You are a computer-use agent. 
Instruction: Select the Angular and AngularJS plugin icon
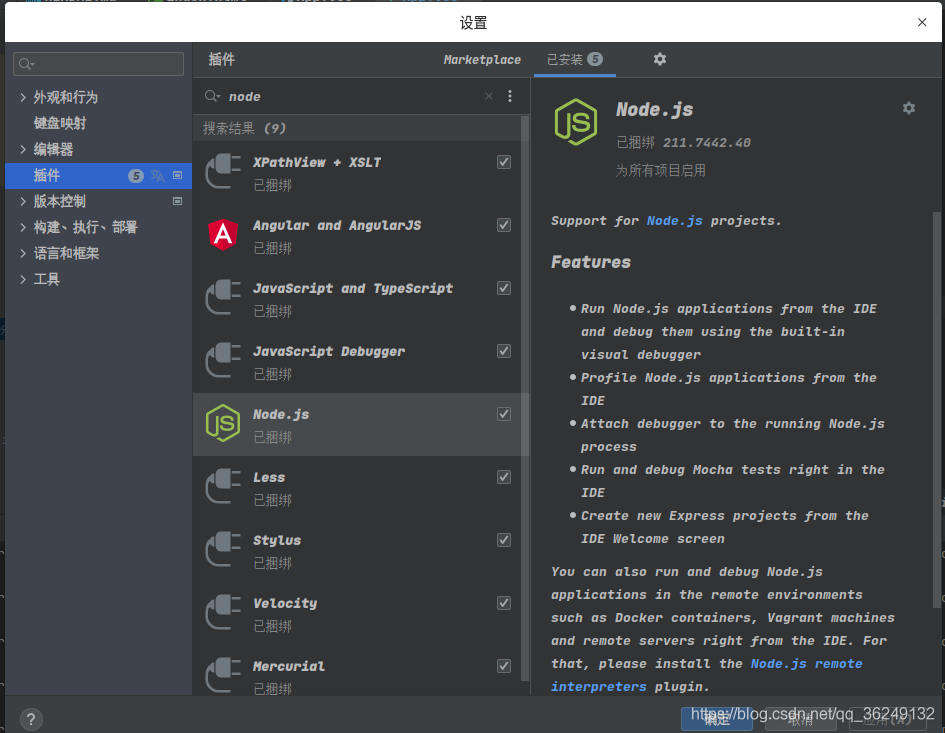click(222, 236)
